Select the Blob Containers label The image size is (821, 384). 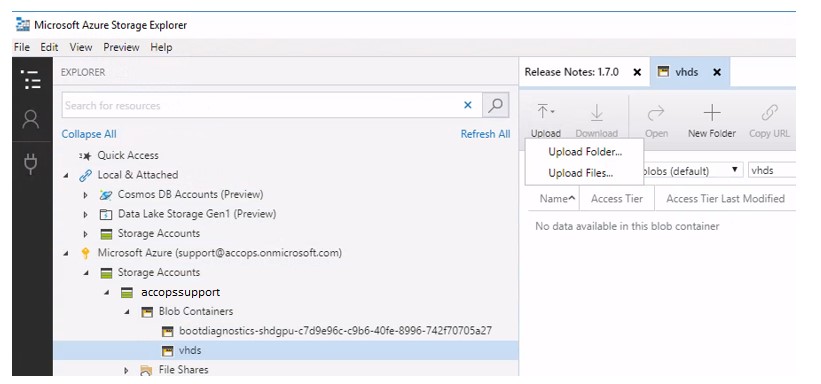click(x=196, y=312)
